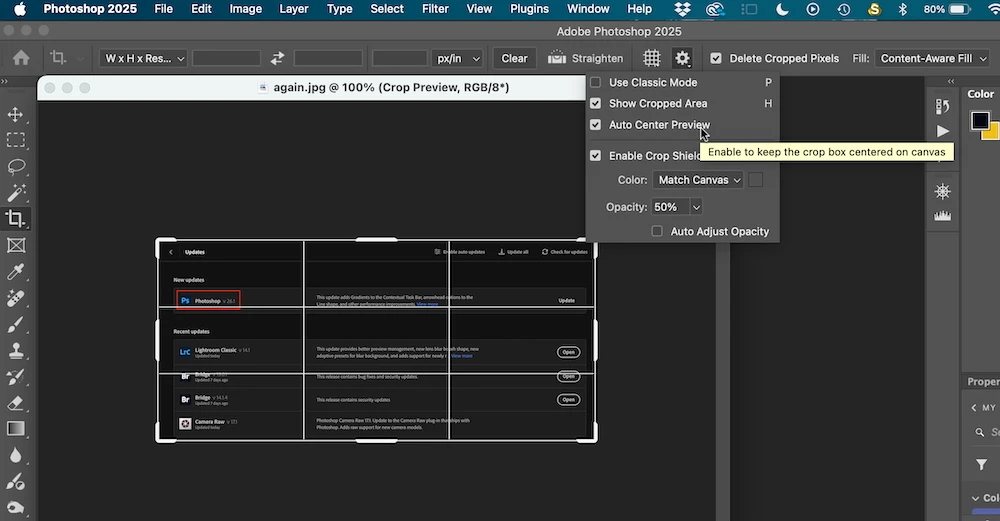Open the px/in units dropdown
The width and height of the screenshot is (1000, 521).
(457, 58)
